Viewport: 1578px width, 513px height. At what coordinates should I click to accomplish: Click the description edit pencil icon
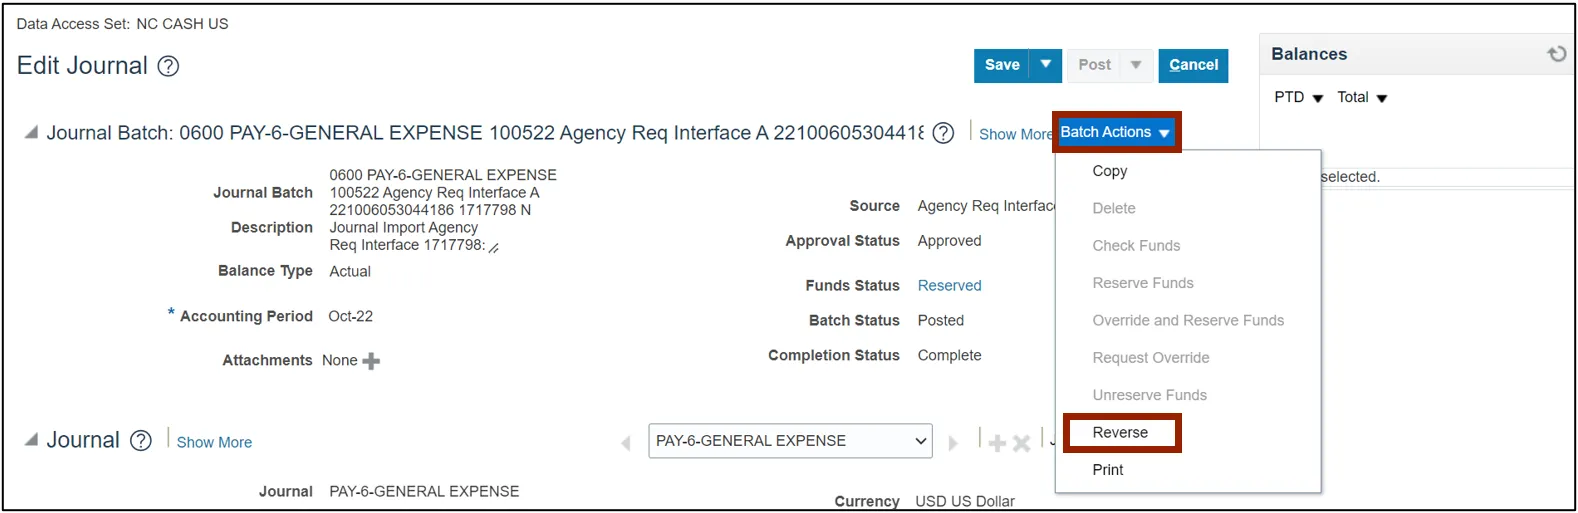[x=494, y=247]
